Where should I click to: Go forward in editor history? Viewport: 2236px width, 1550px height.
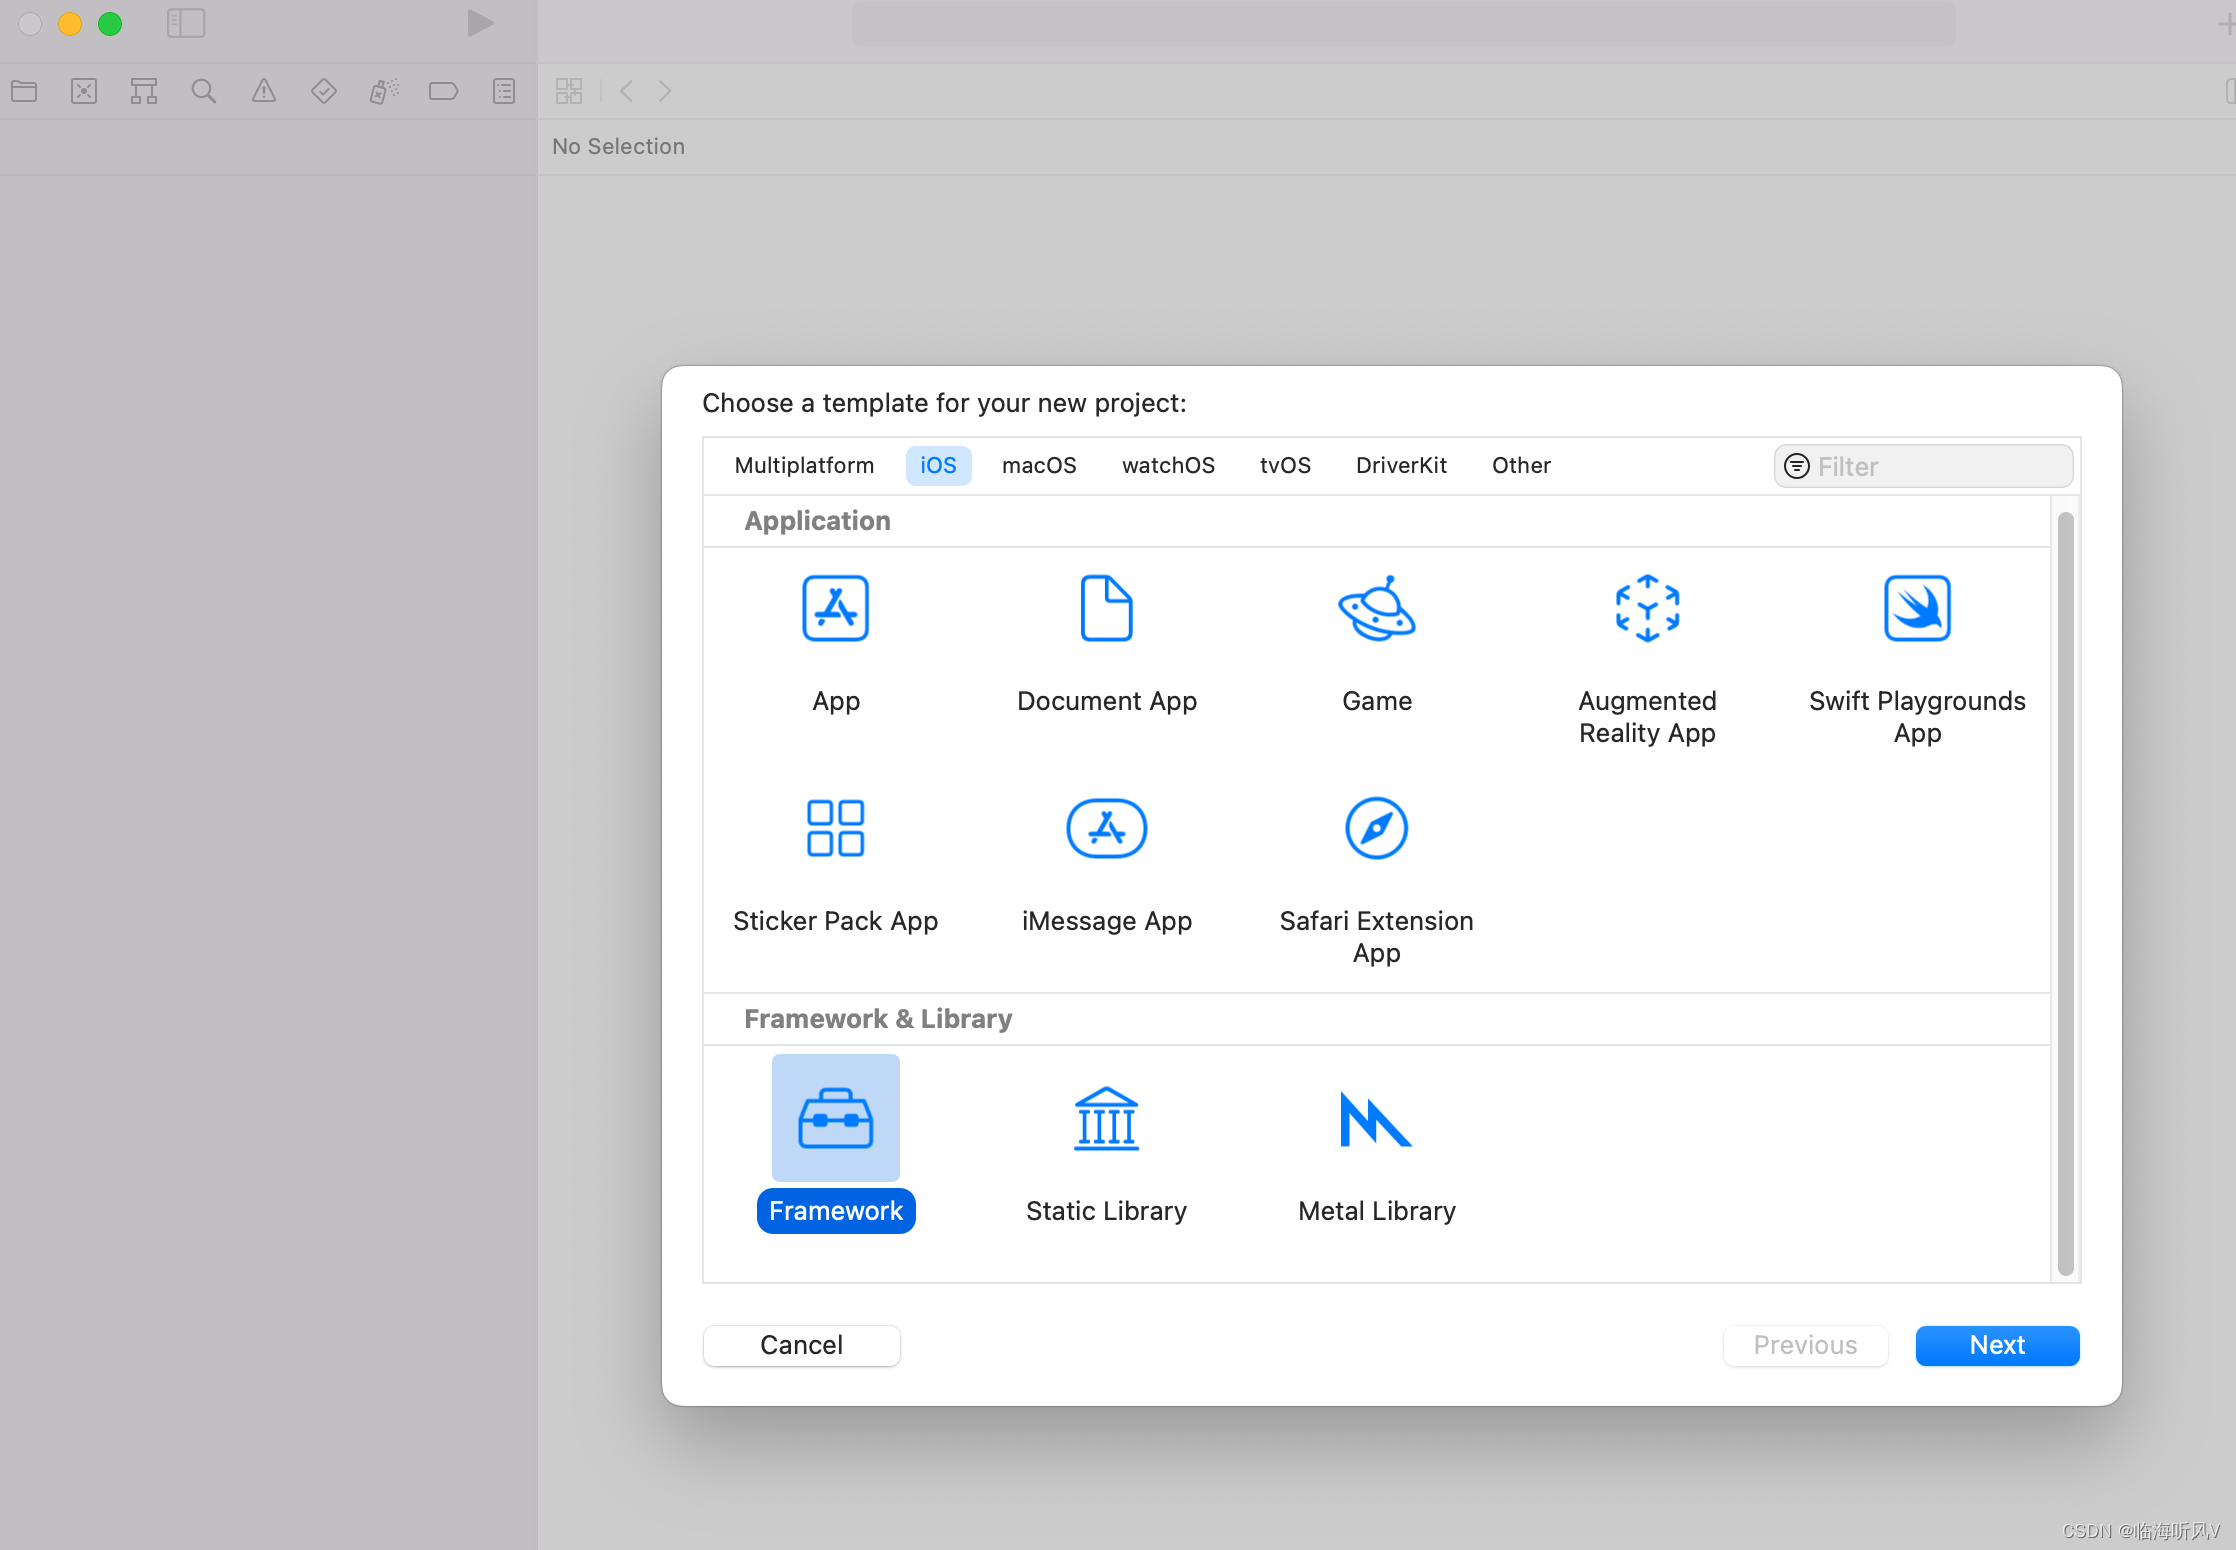coord(665,92)
